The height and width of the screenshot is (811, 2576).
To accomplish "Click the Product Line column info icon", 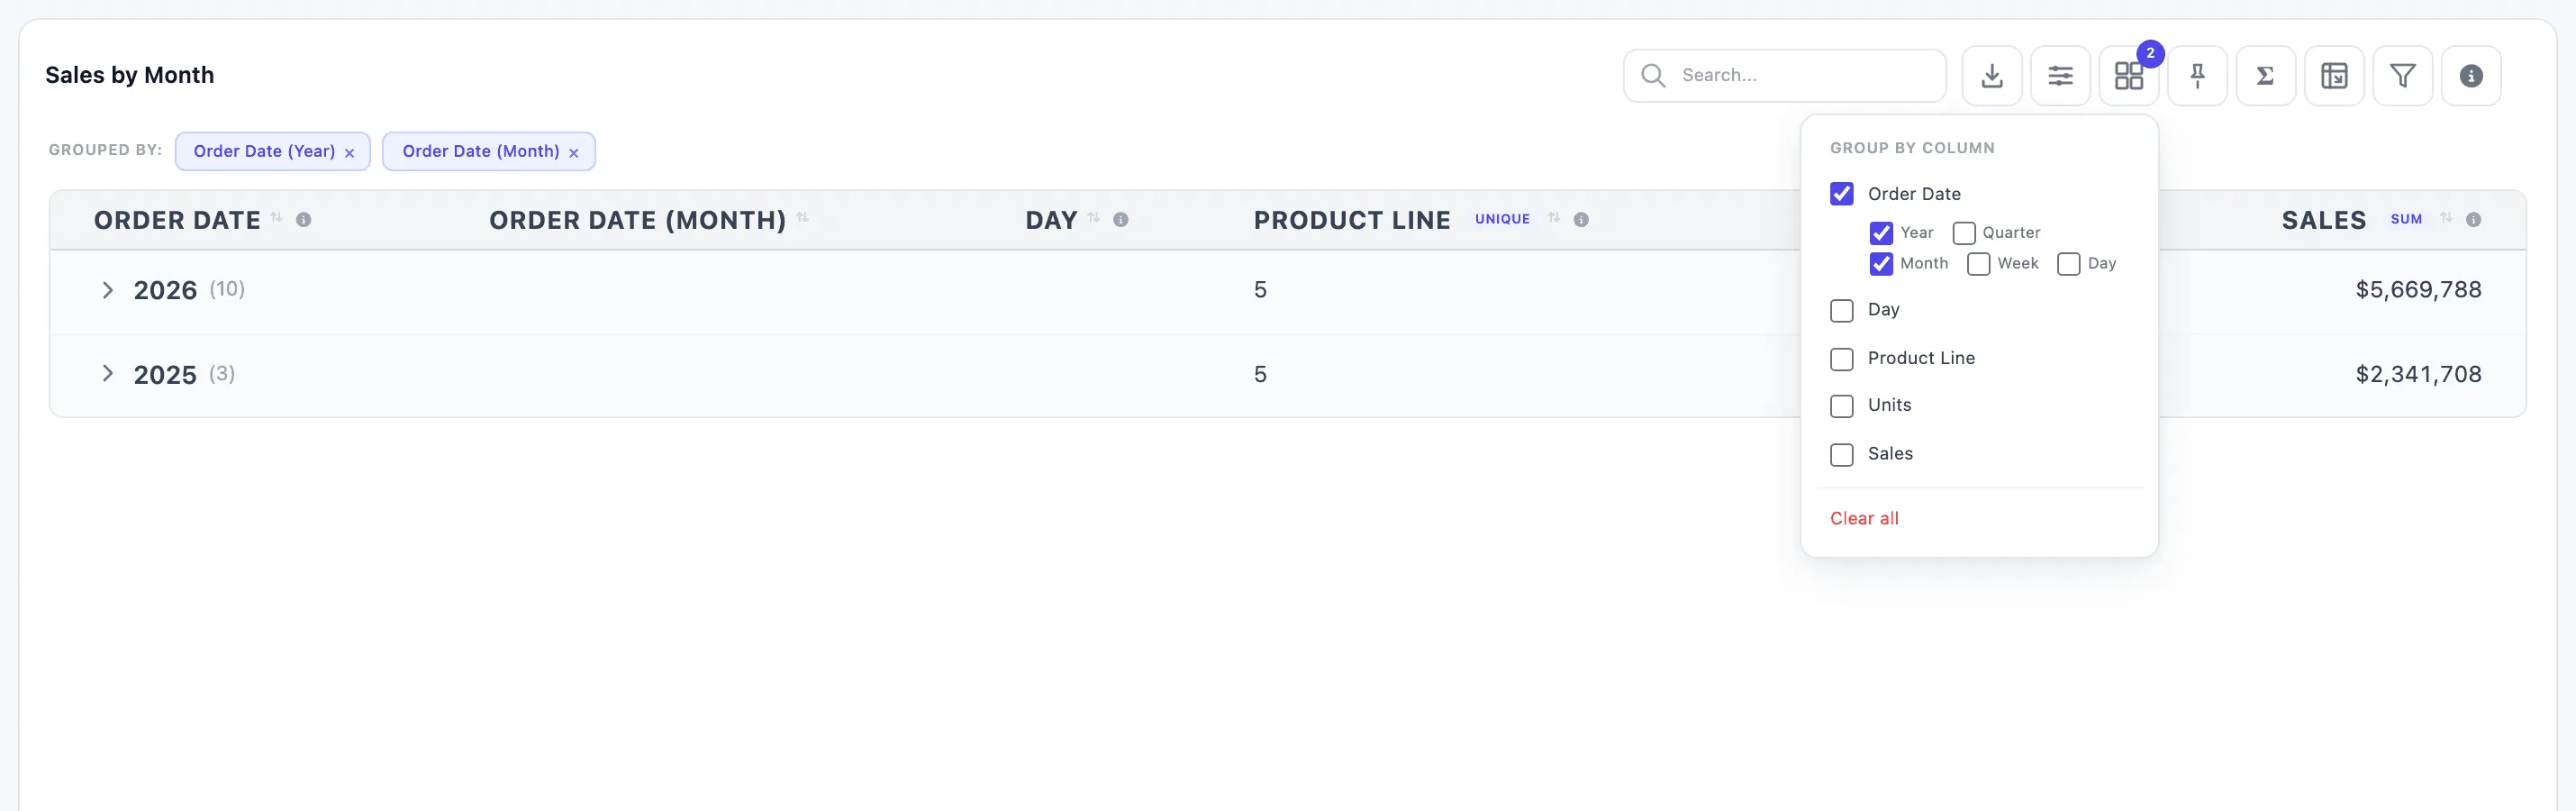I will point(1581,220).
